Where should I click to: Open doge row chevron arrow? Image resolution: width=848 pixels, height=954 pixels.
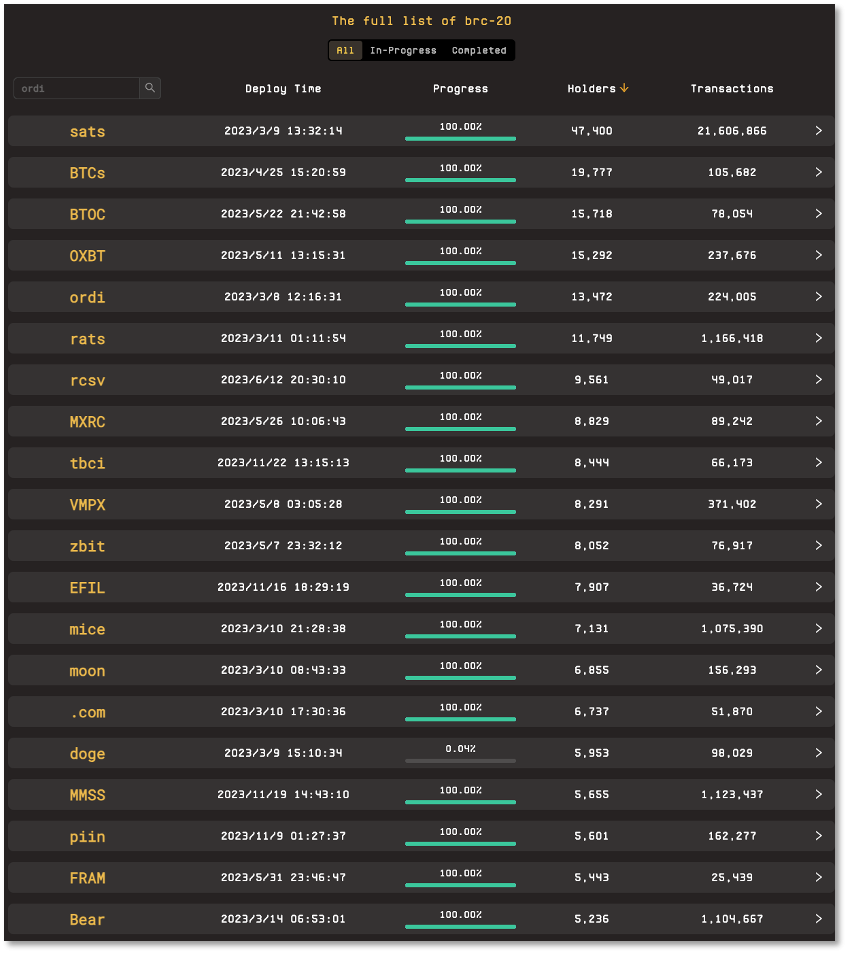pos(819,753)
